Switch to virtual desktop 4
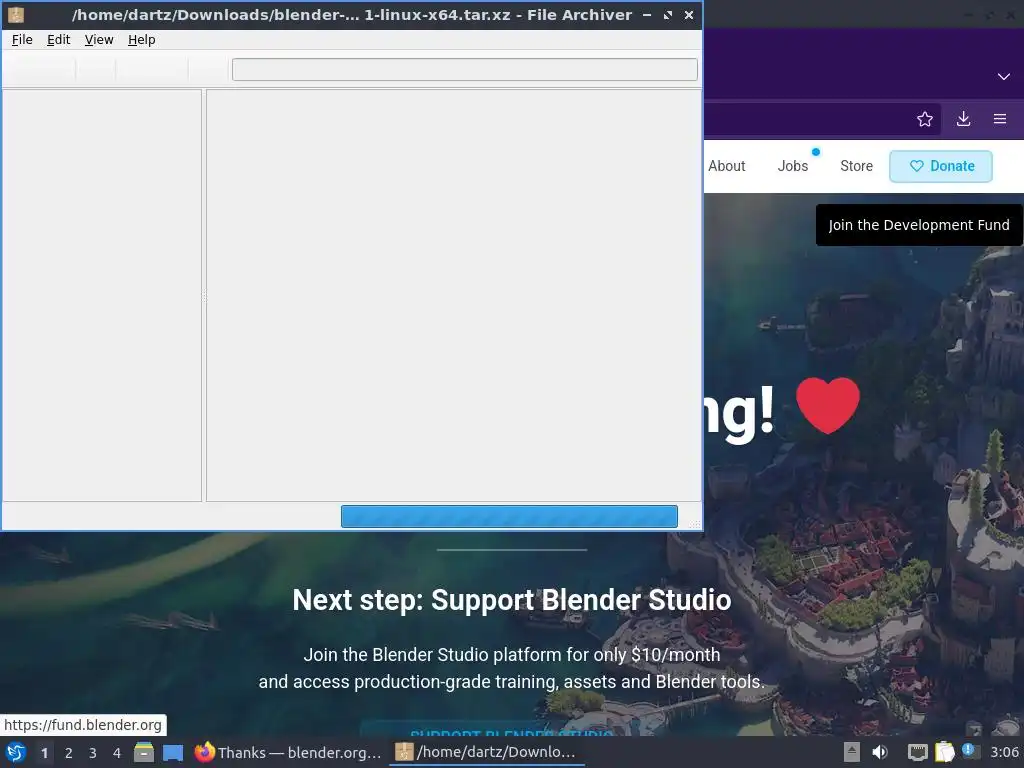The image size is (1024, 768). tap(117, 753)
